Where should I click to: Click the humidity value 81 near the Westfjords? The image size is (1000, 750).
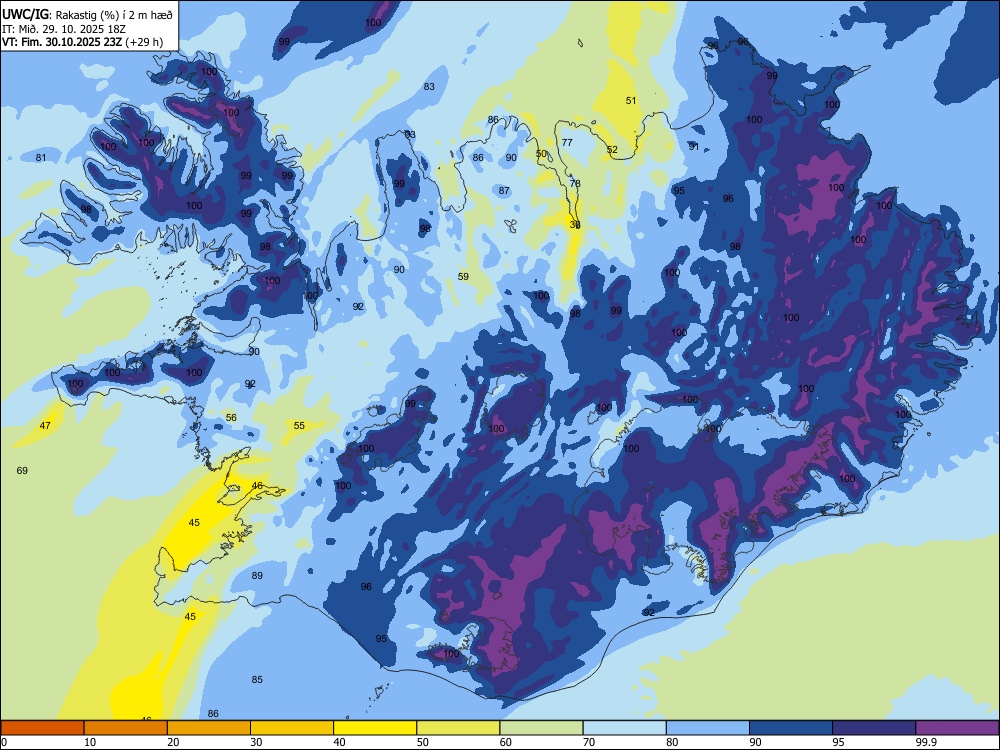click(x=41, y=158)
